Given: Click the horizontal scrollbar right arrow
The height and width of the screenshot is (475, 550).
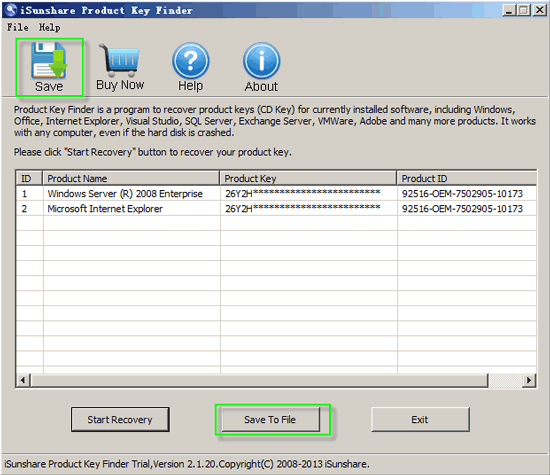Looking at the screenshot, I should [x=529, y=380].
